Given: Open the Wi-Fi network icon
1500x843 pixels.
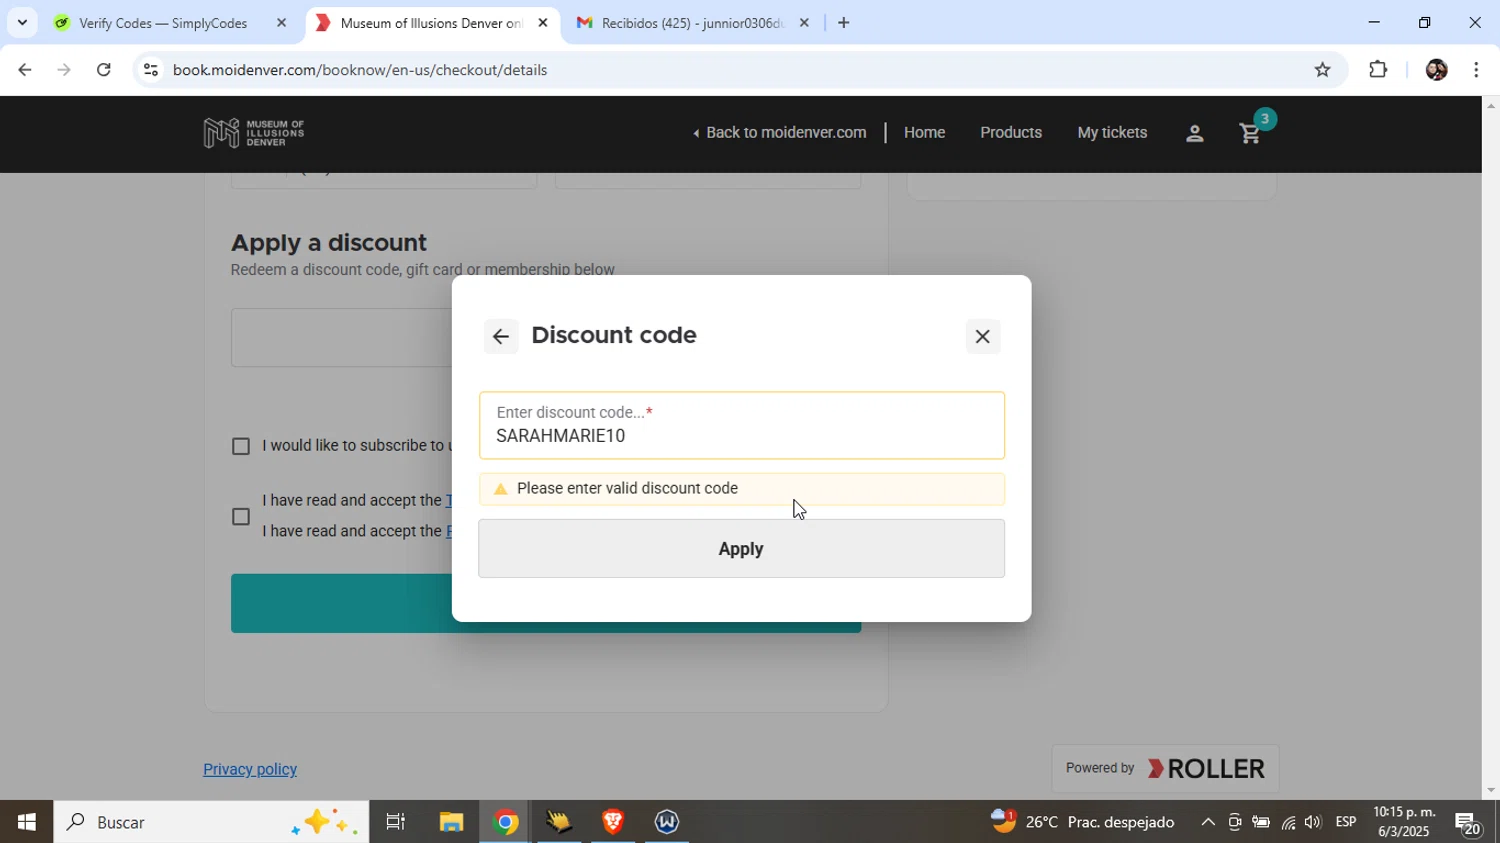Looking at the screenshot, I should [x=1288, y=823].
